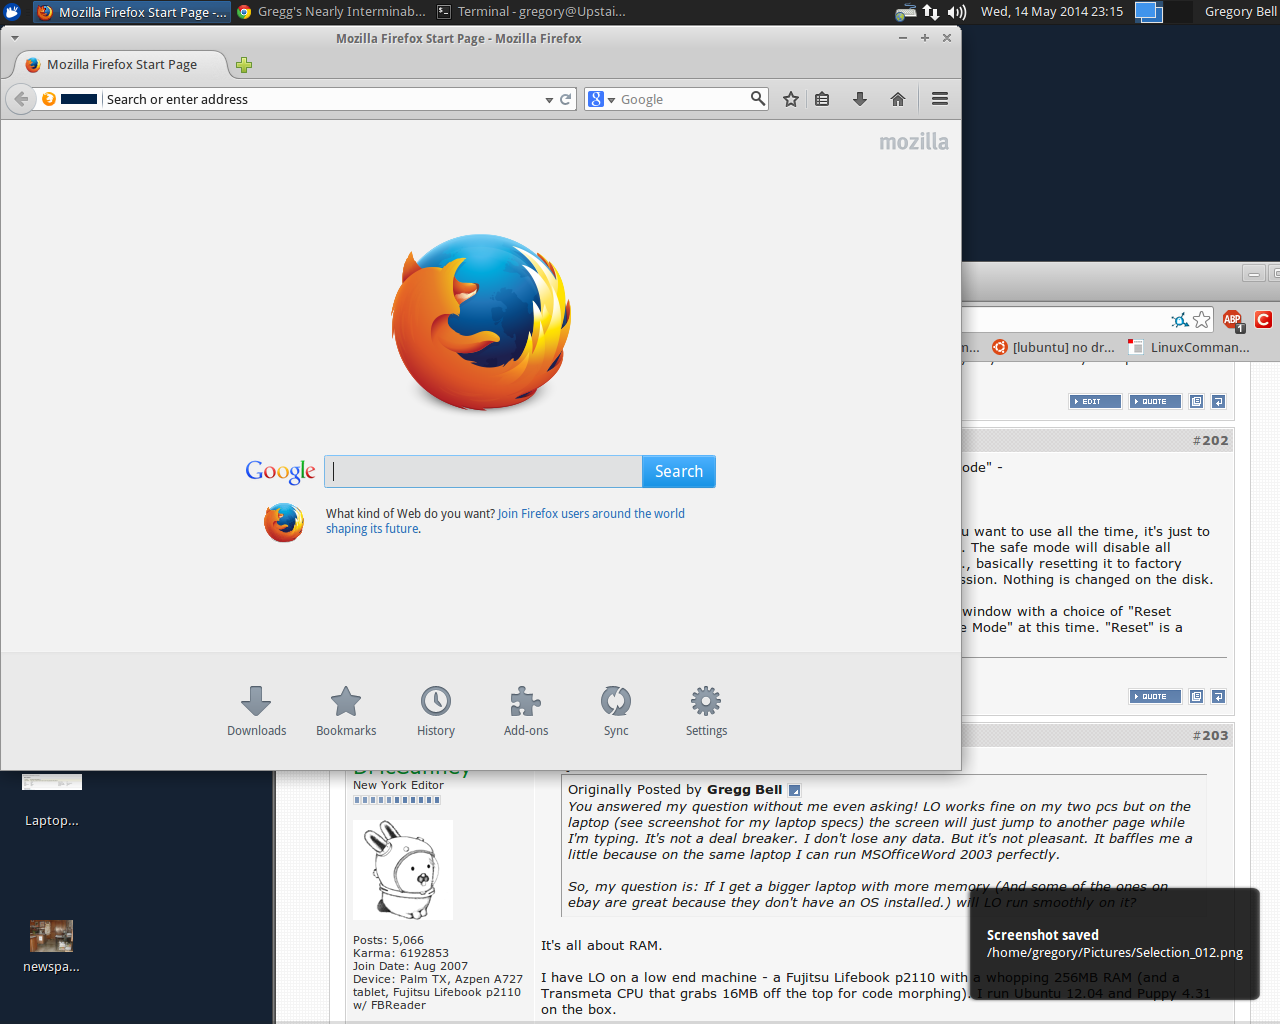Viewport: 1280px width, 1024px height.
Task: Open Settings from the start page launcher
Action: coord(706,712)
